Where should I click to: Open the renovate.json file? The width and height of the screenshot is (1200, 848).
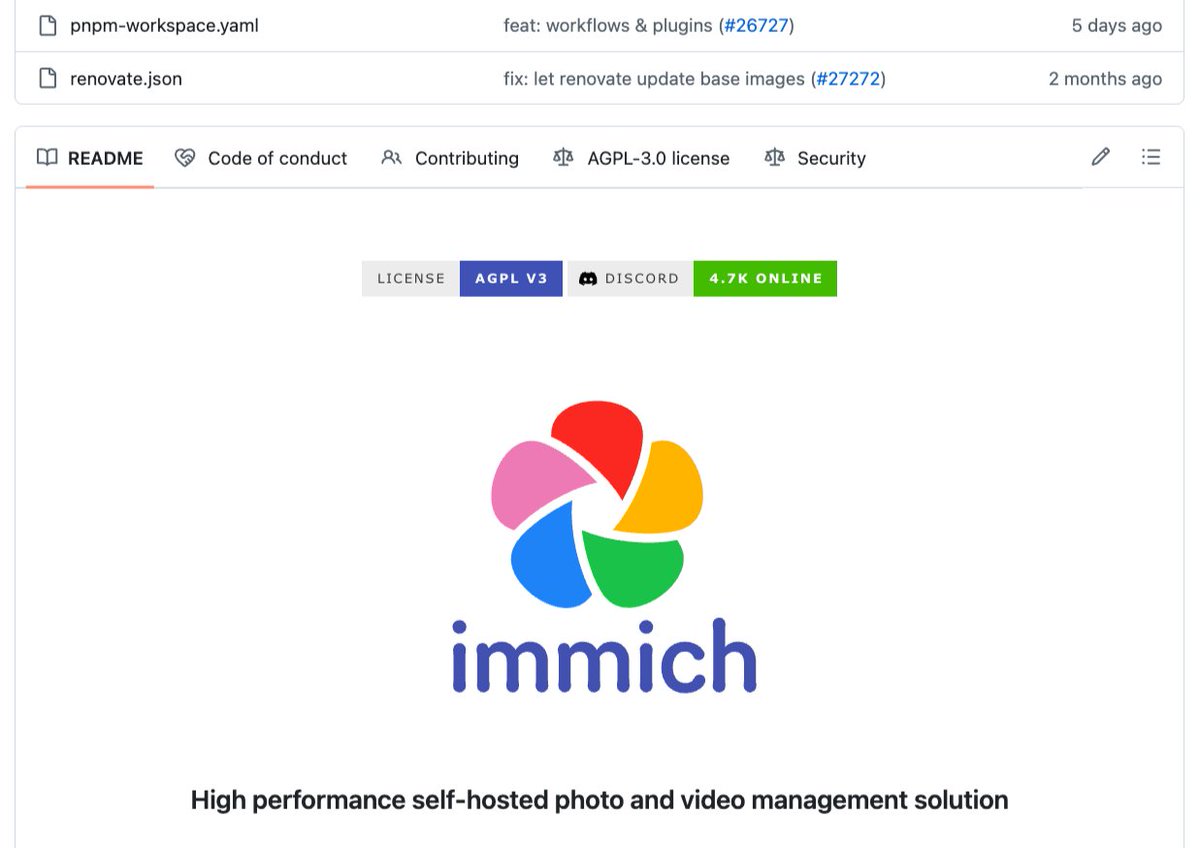click(126, 78)
